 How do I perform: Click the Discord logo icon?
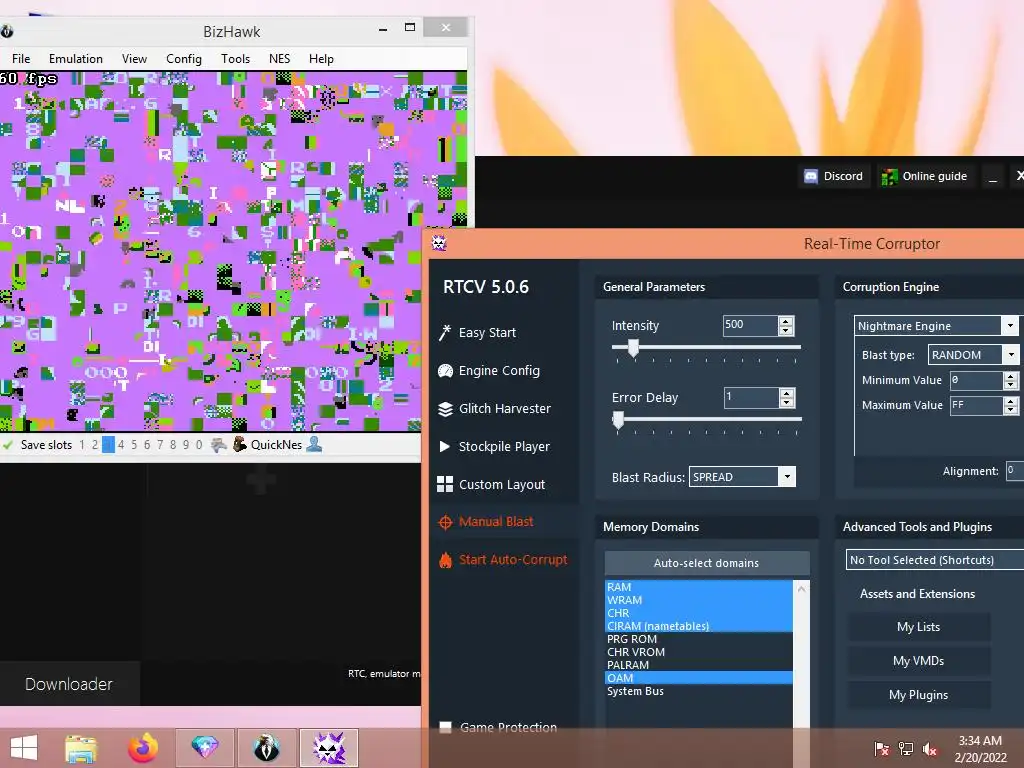point(810,176)
